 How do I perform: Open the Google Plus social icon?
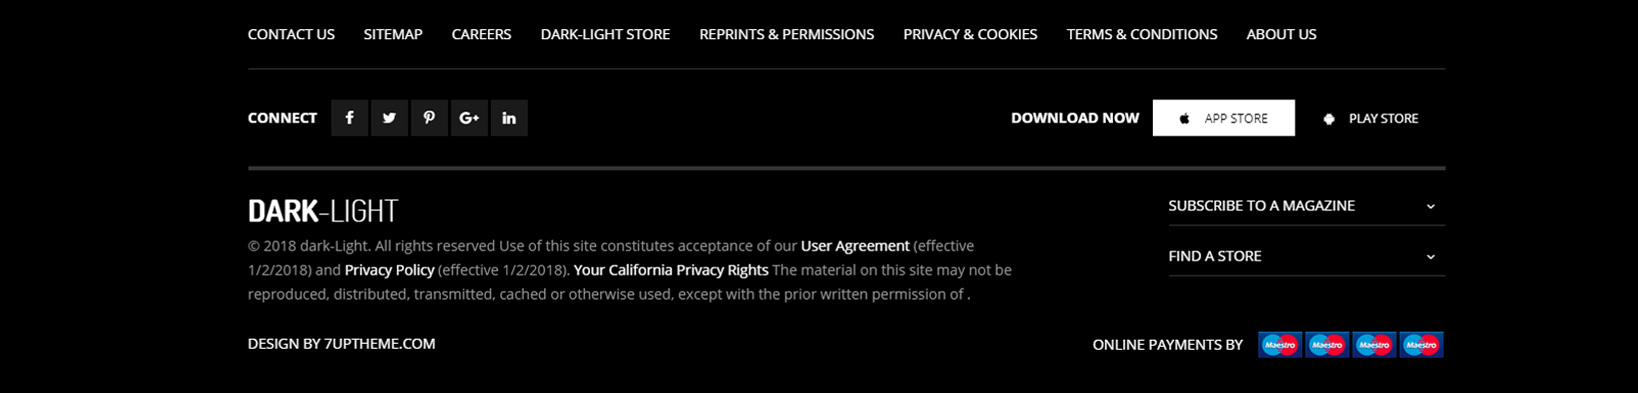469,118
